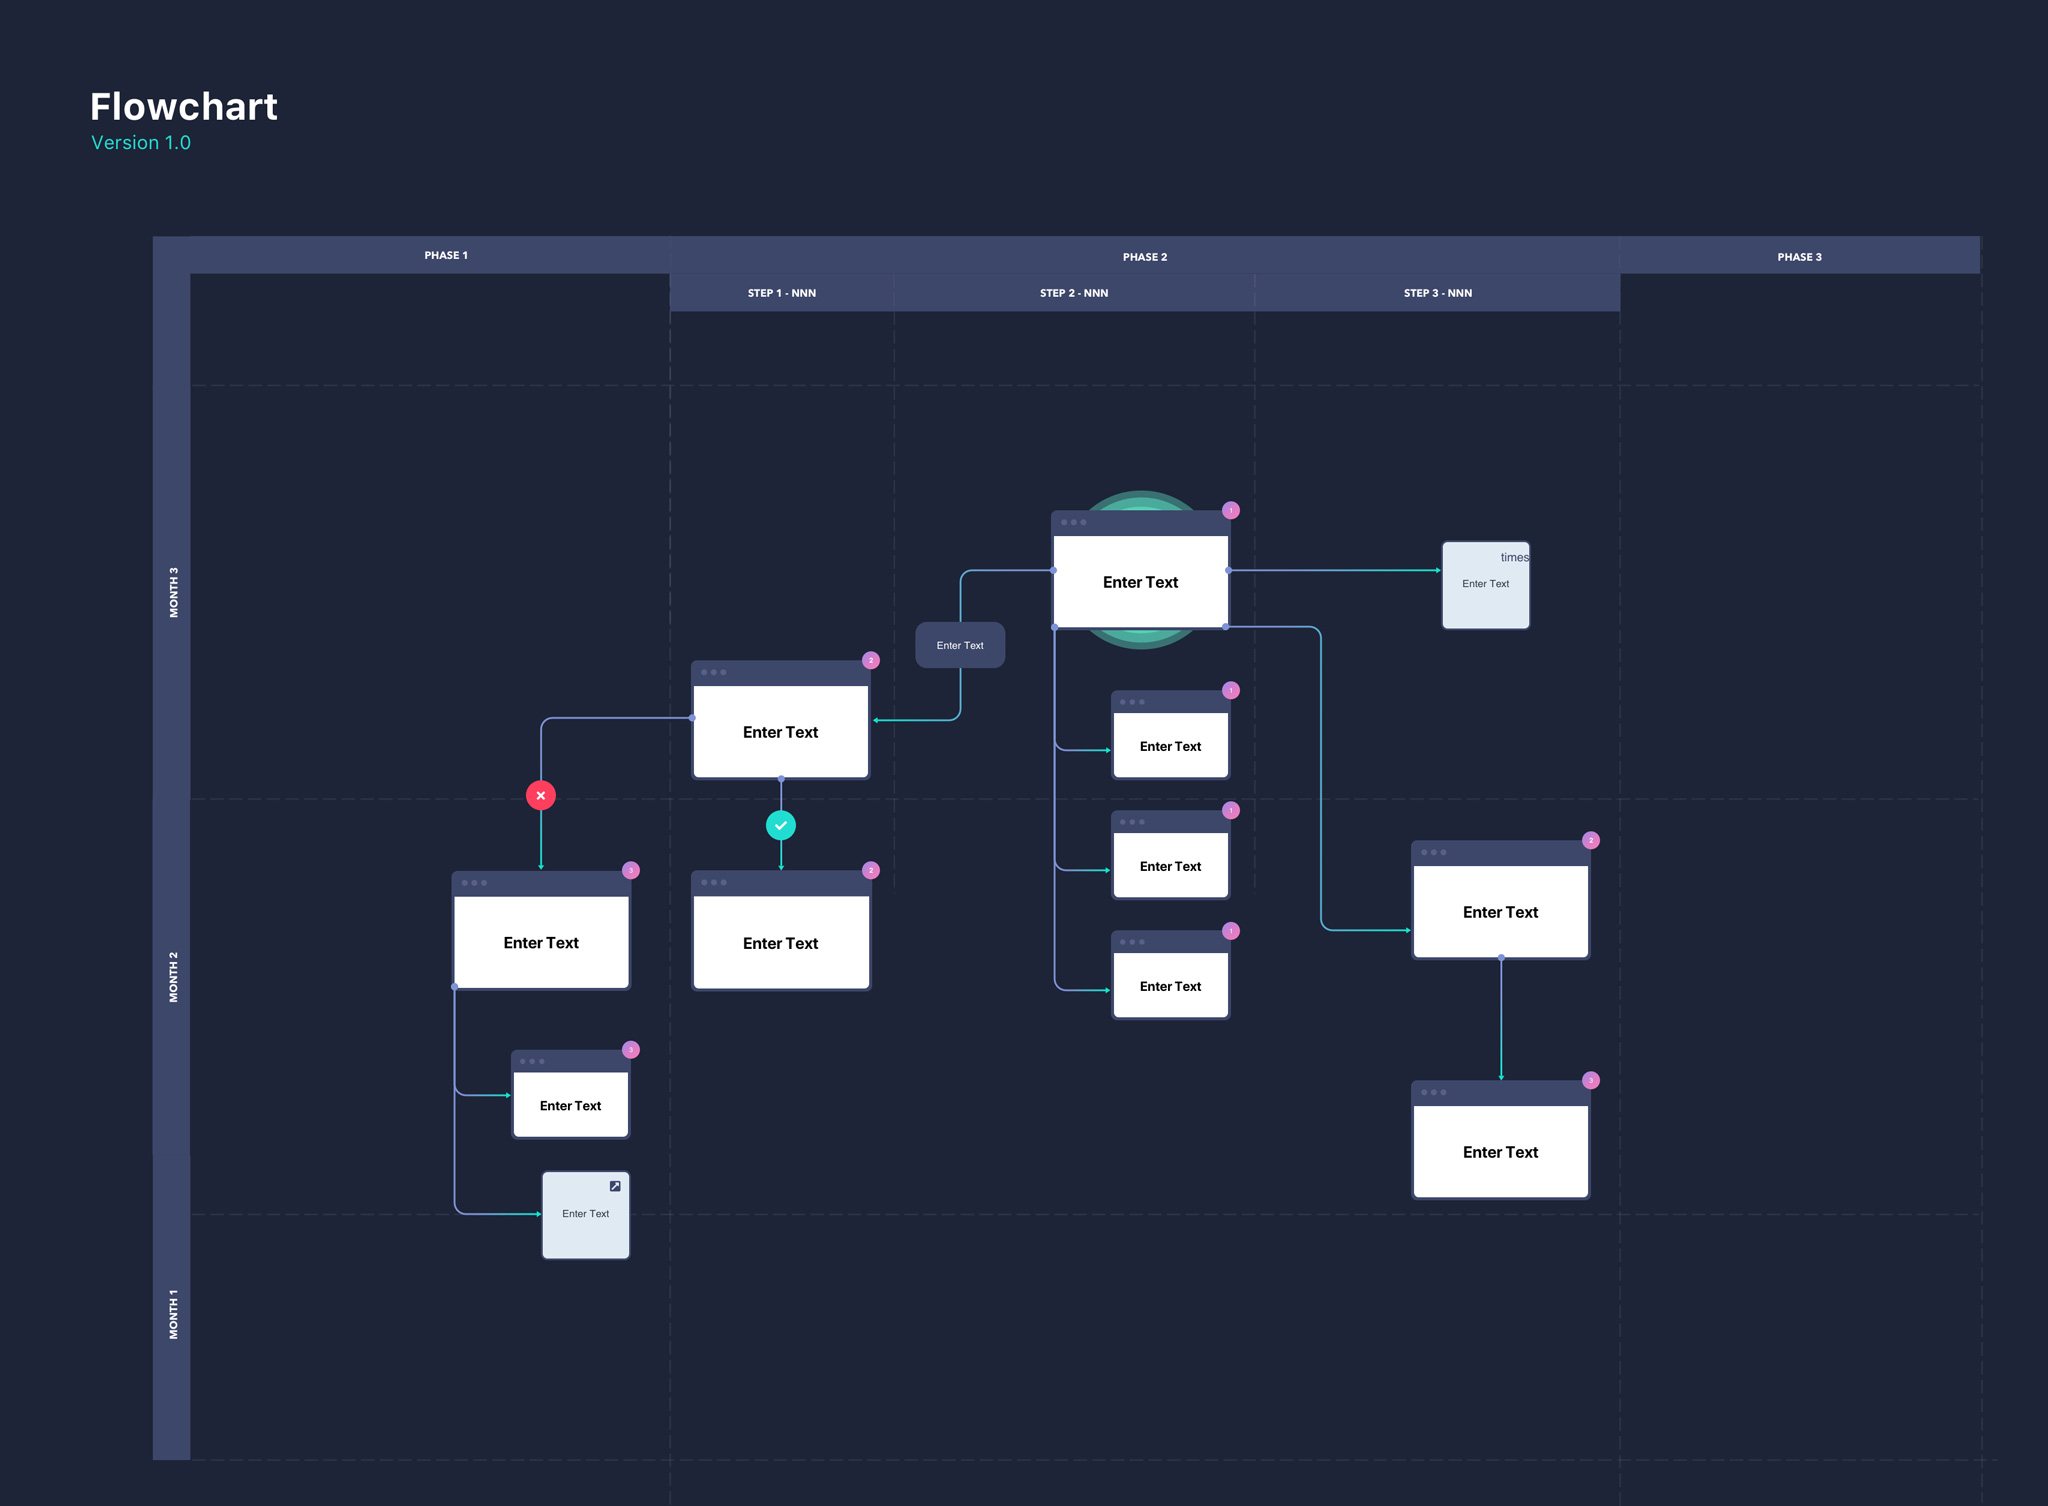Select the PHASE 2 column header

[x=1145, y=257]
